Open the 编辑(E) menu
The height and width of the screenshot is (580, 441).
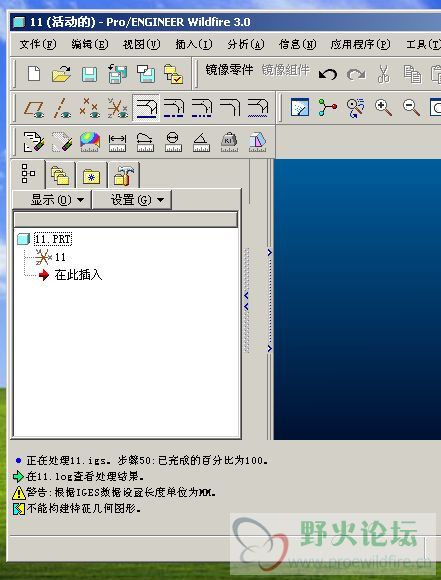coord(90,45)
